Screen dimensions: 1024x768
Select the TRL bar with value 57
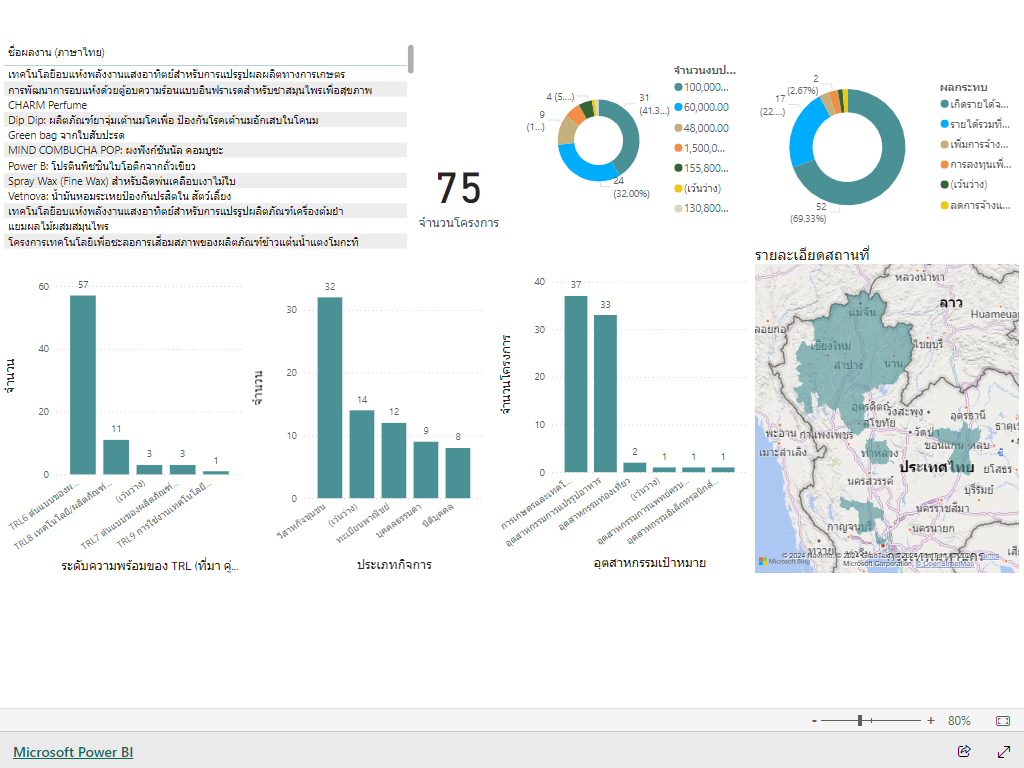point(83,384)
